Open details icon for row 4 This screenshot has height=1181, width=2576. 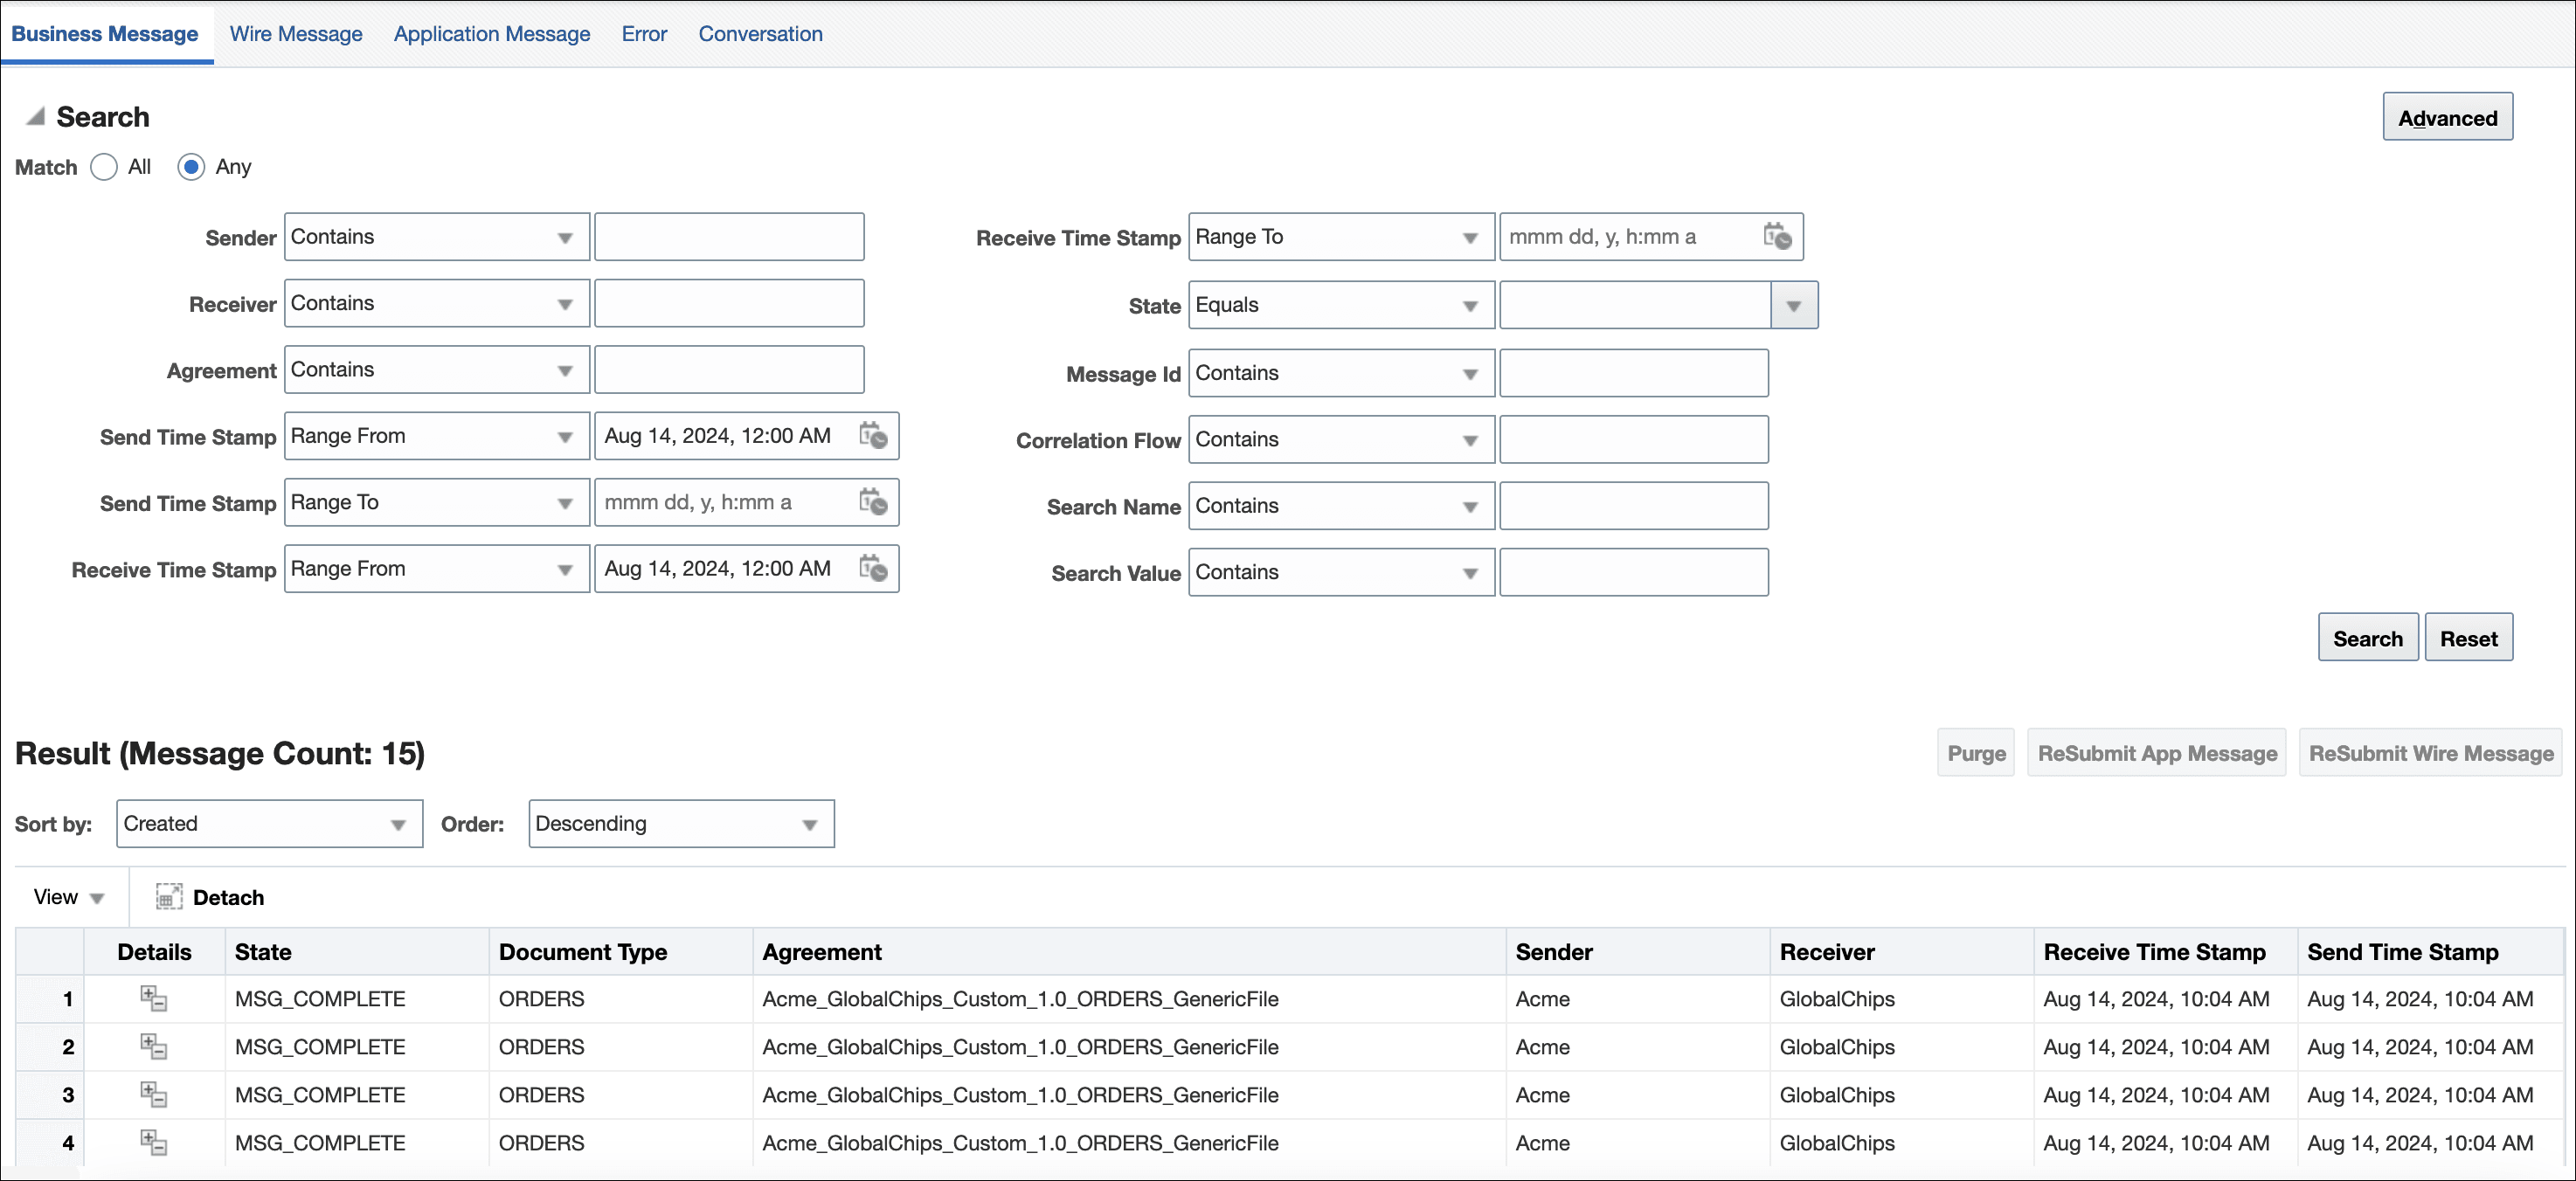click(153, 1142)
